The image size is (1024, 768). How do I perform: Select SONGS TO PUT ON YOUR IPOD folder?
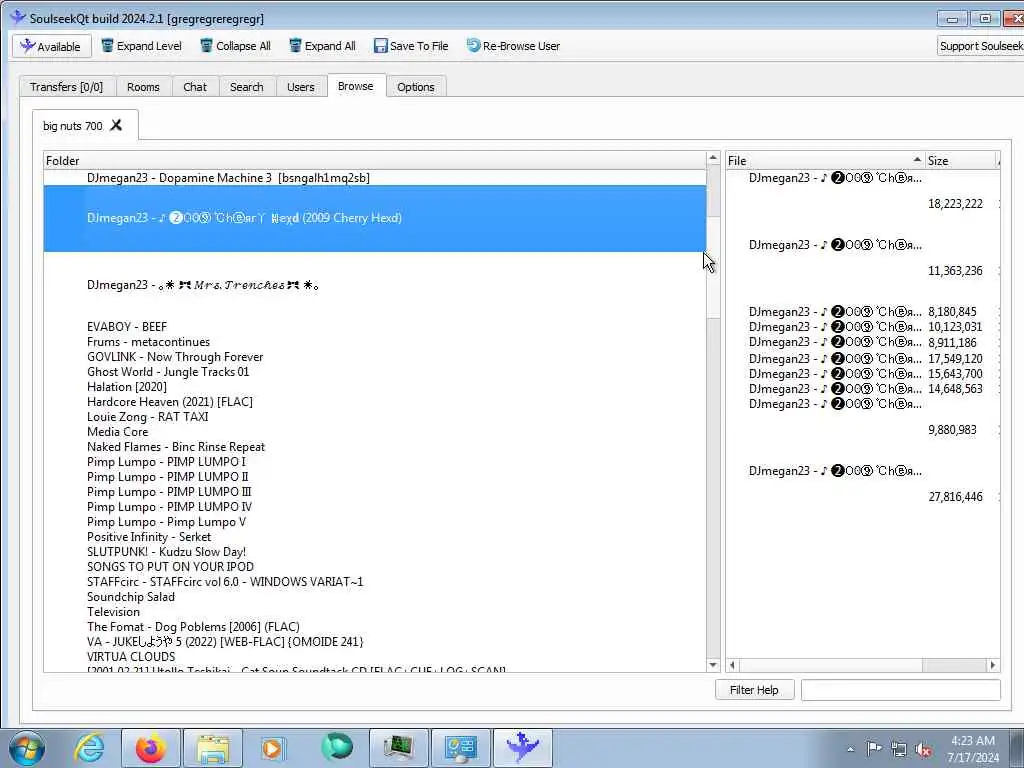click(x=170, y=567)
